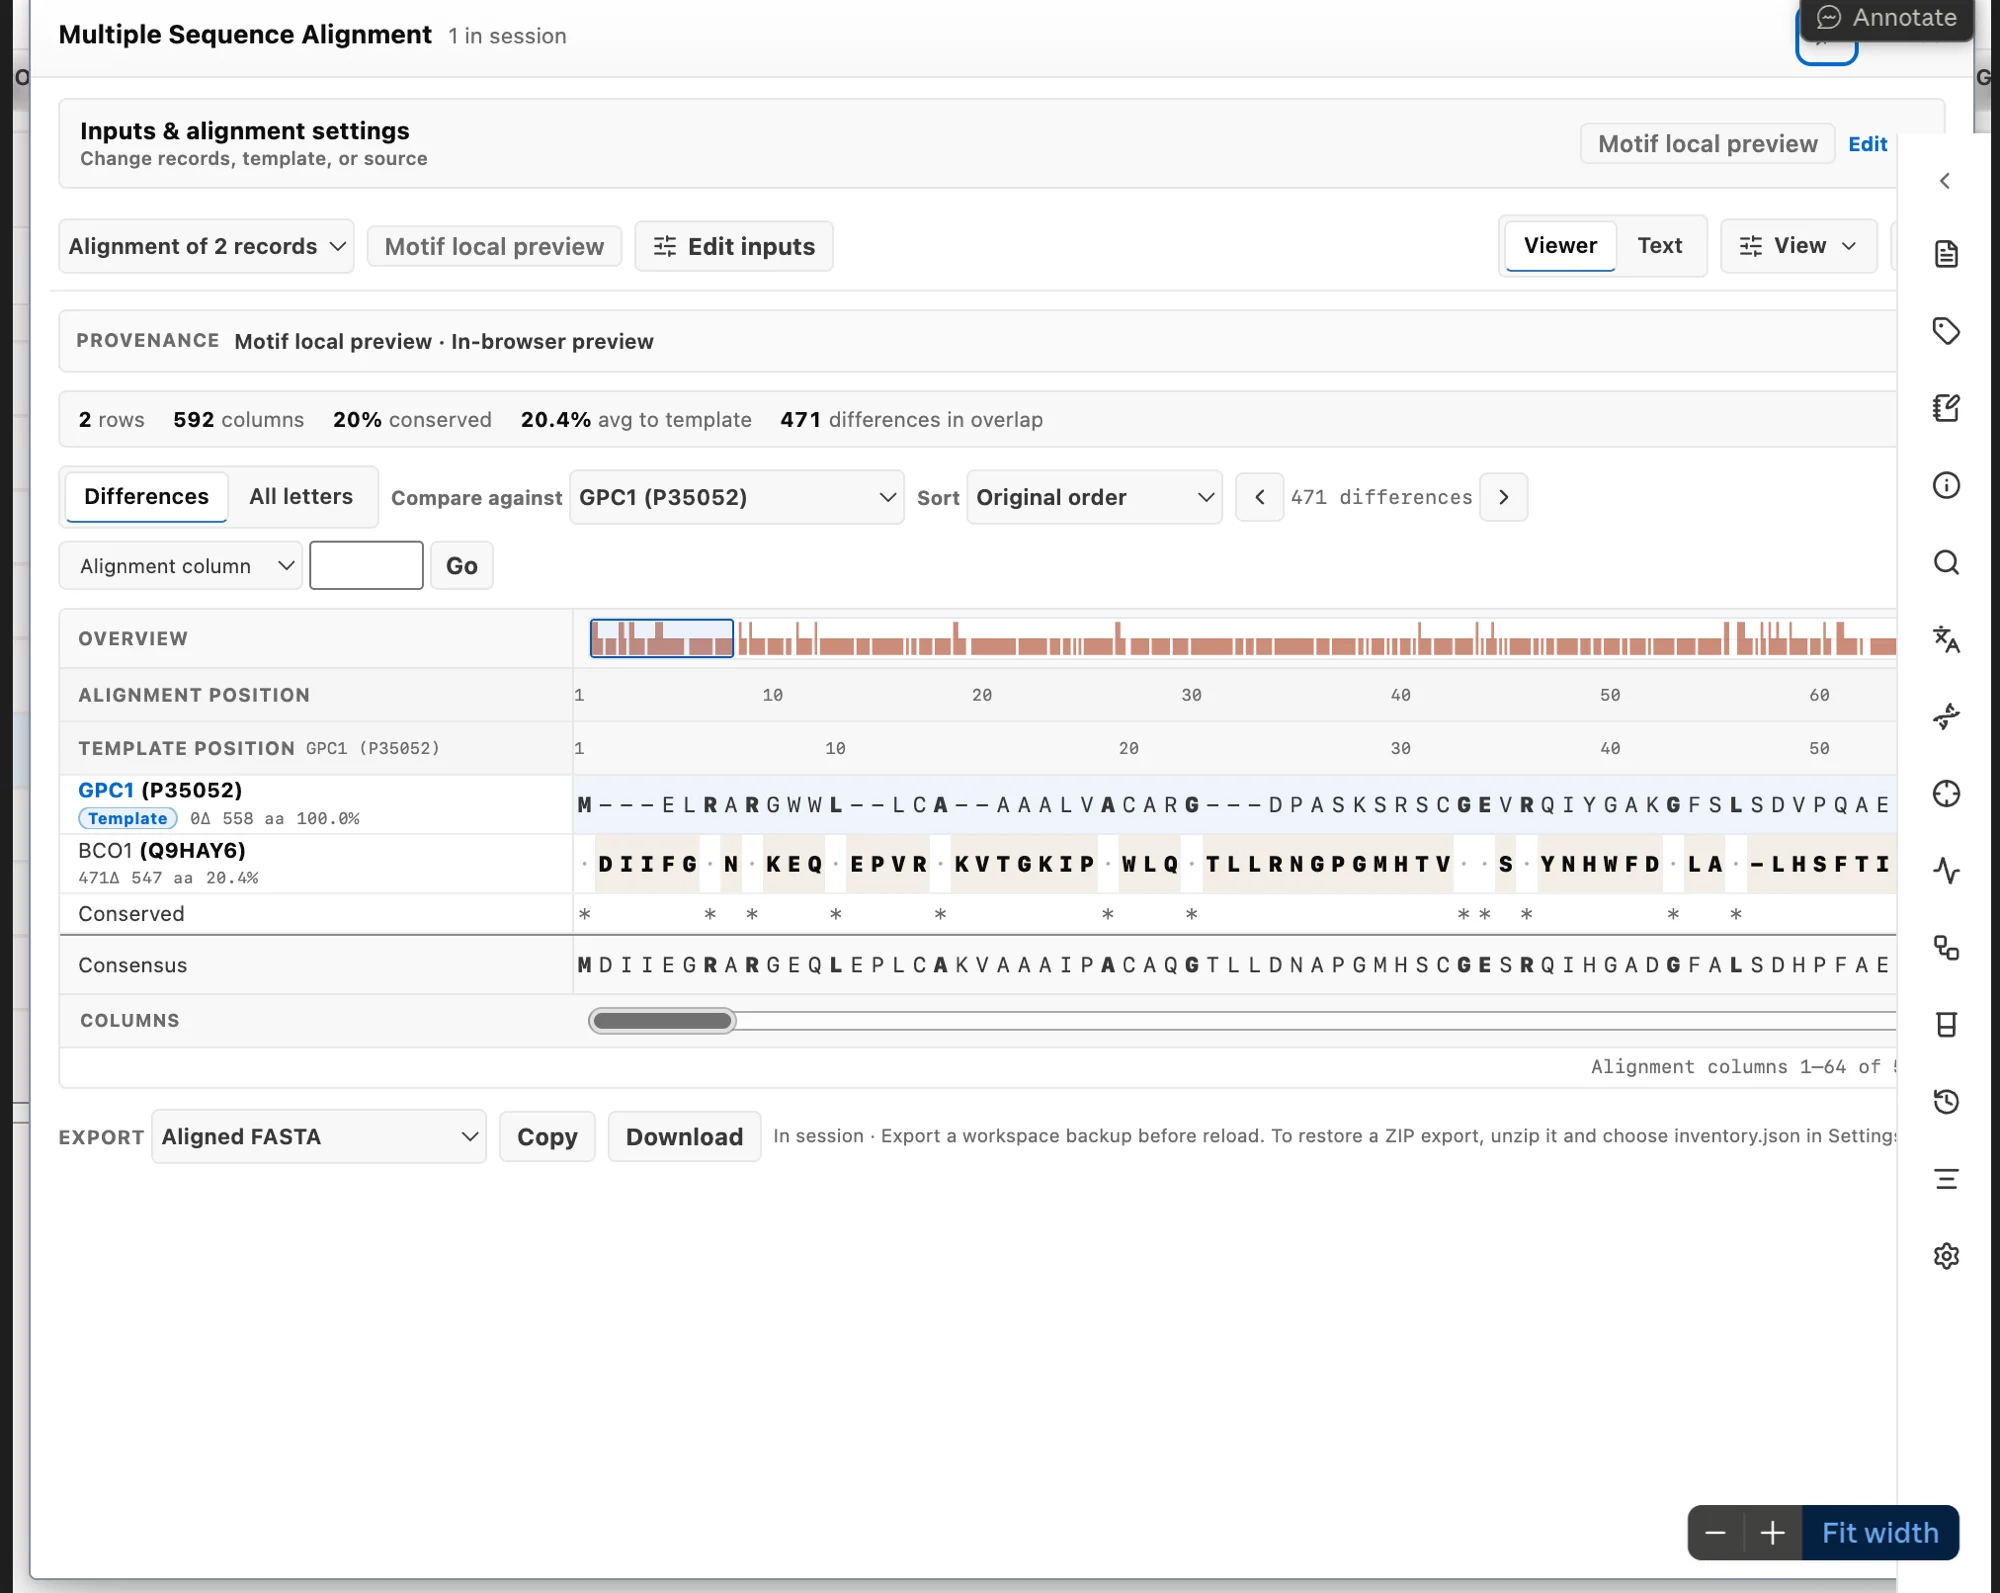Click the Copy export button
2000x1593 pixels.
547,1137
